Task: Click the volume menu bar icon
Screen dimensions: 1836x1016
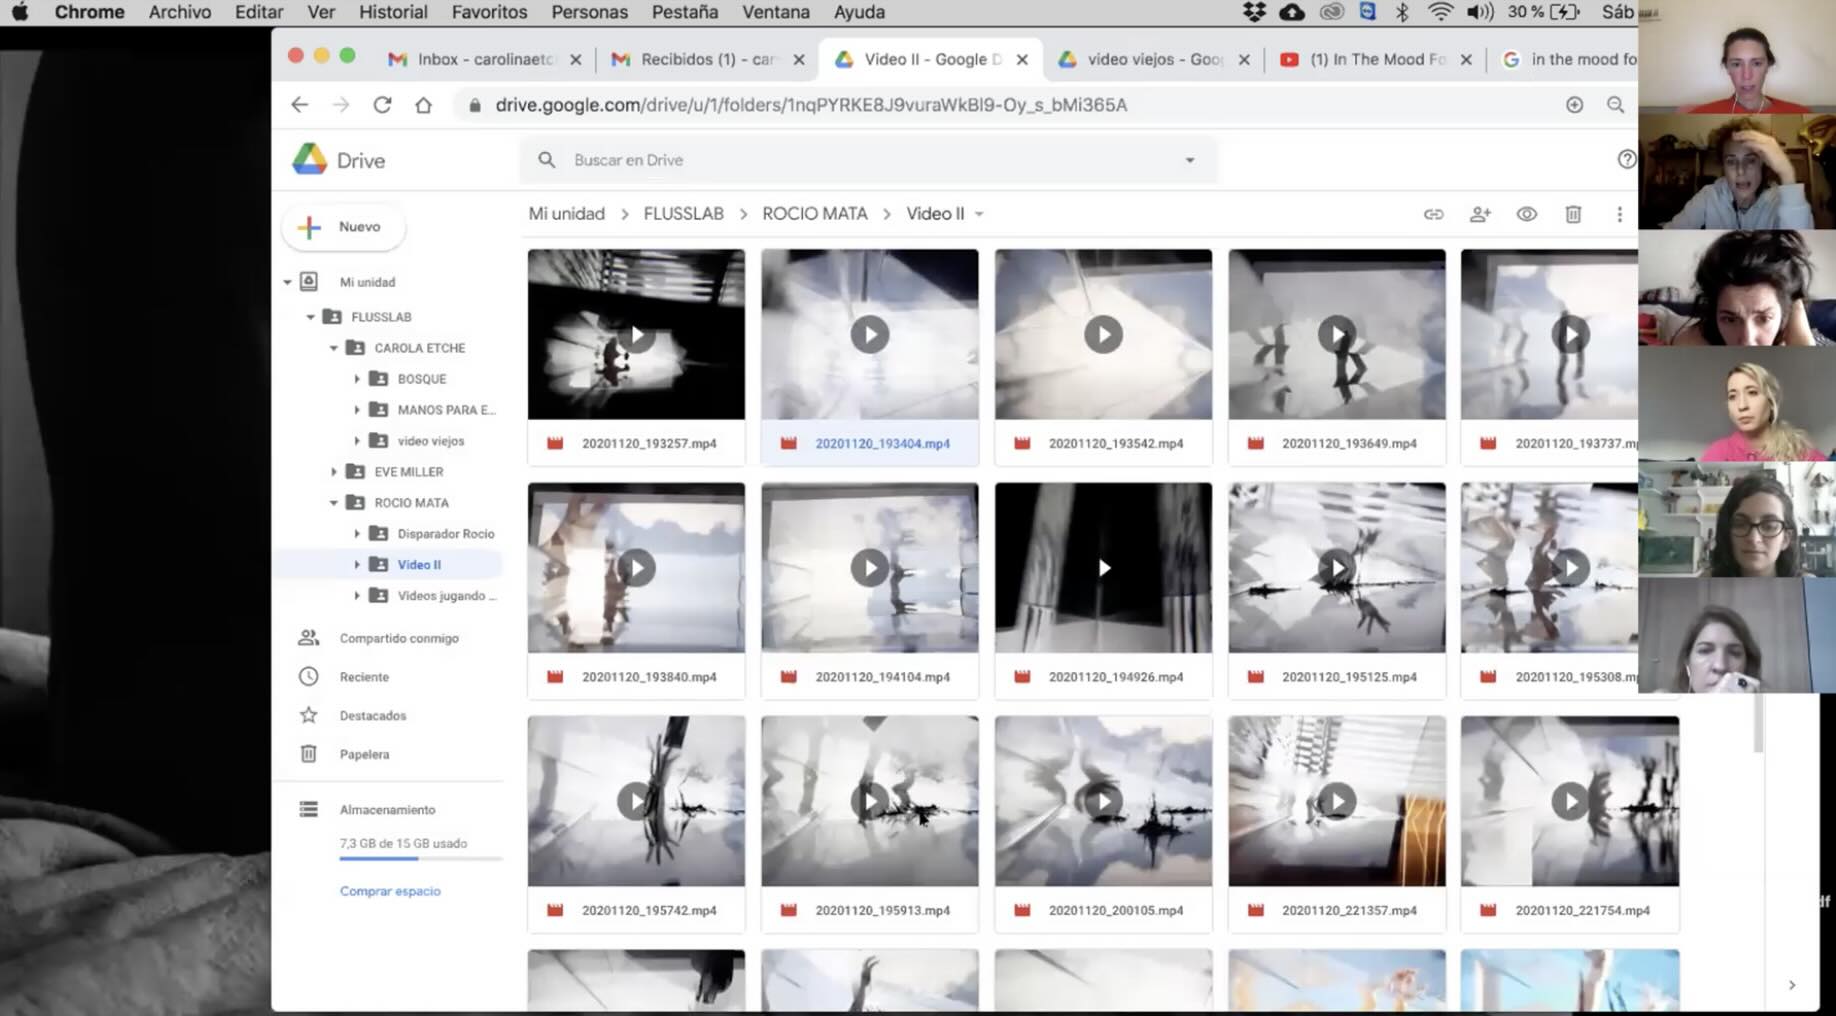Action: 1479,12
